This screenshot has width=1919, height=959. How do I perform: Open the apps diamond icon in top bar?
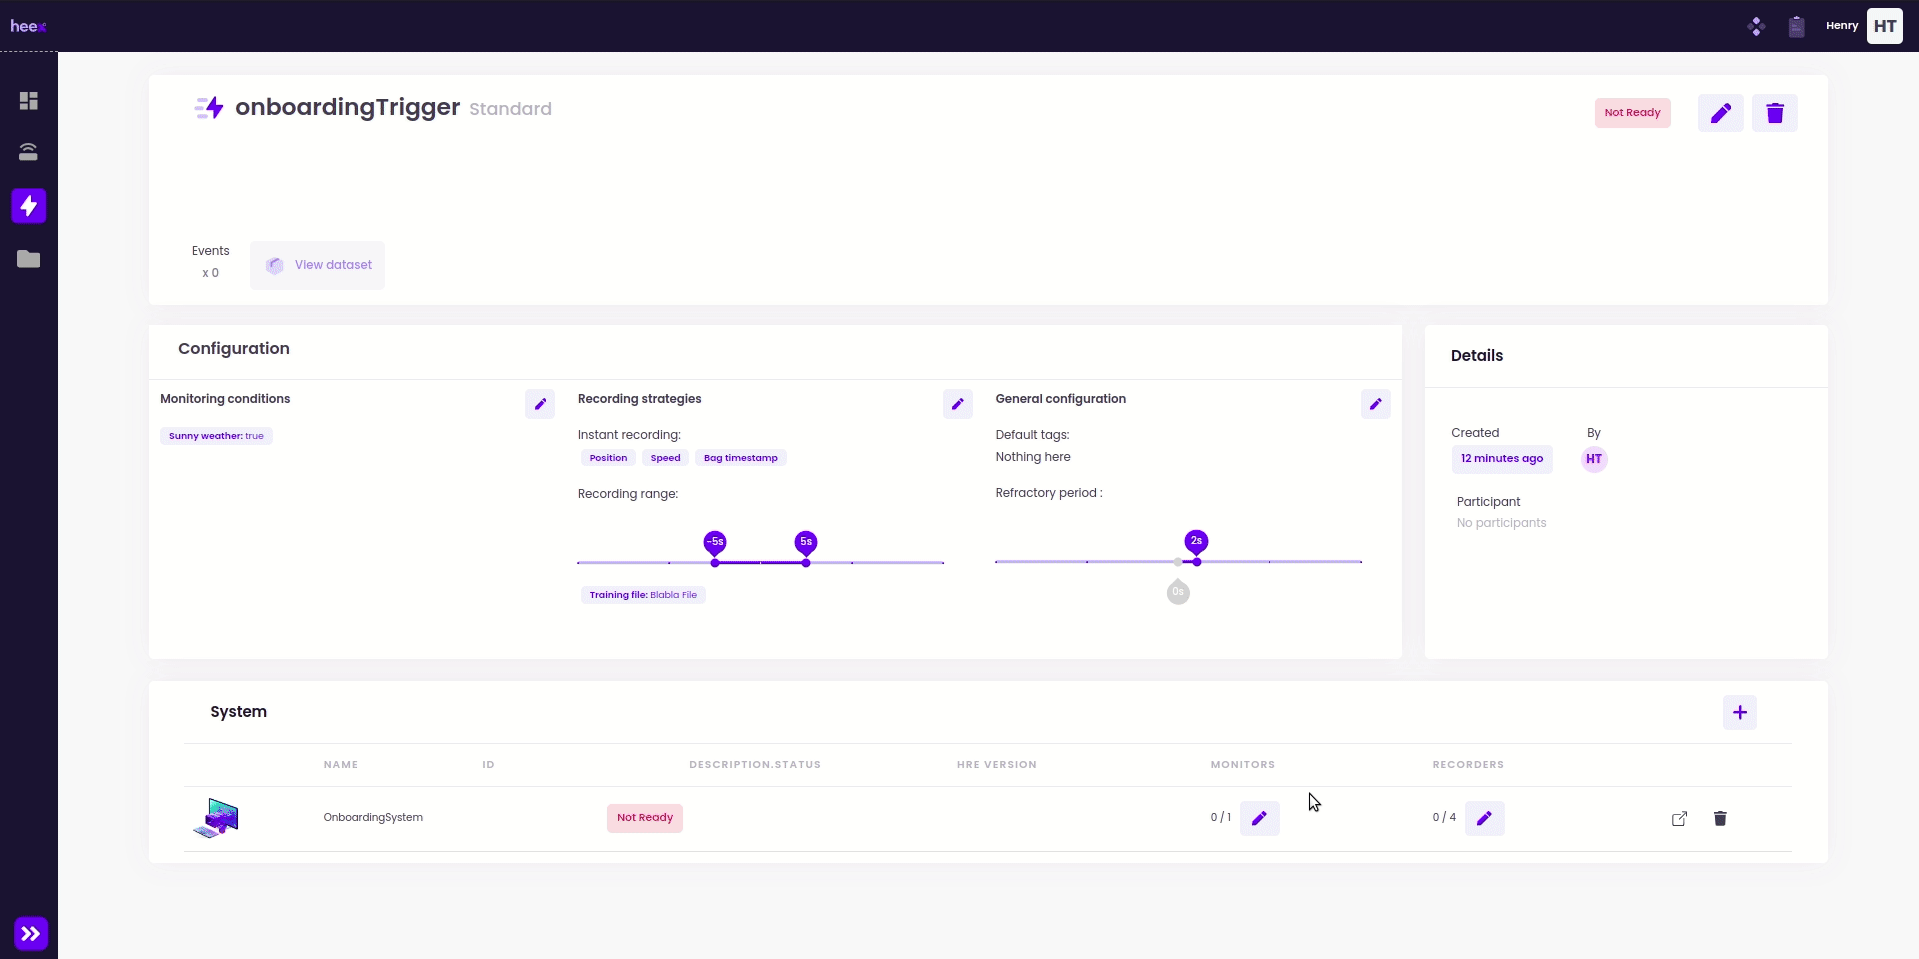1756,26
